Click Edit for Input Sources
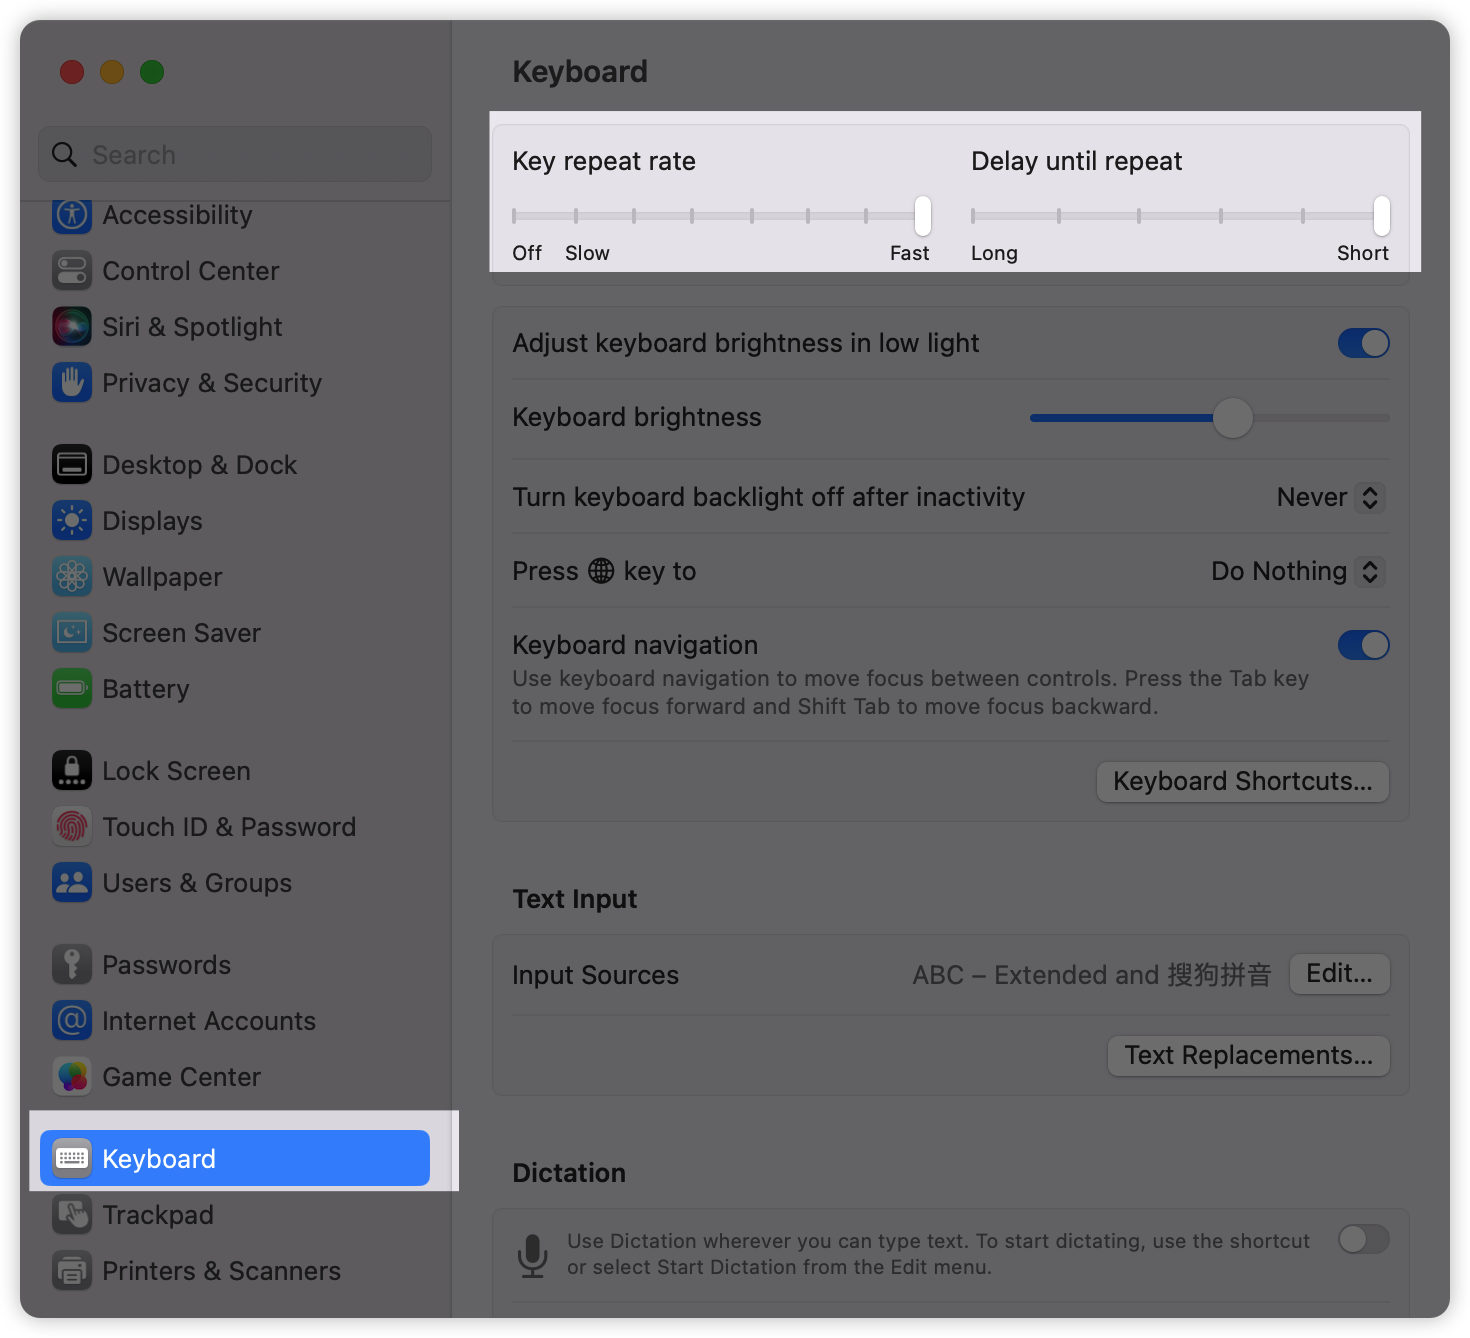1470x1338 pixels. pos(1340,974)
